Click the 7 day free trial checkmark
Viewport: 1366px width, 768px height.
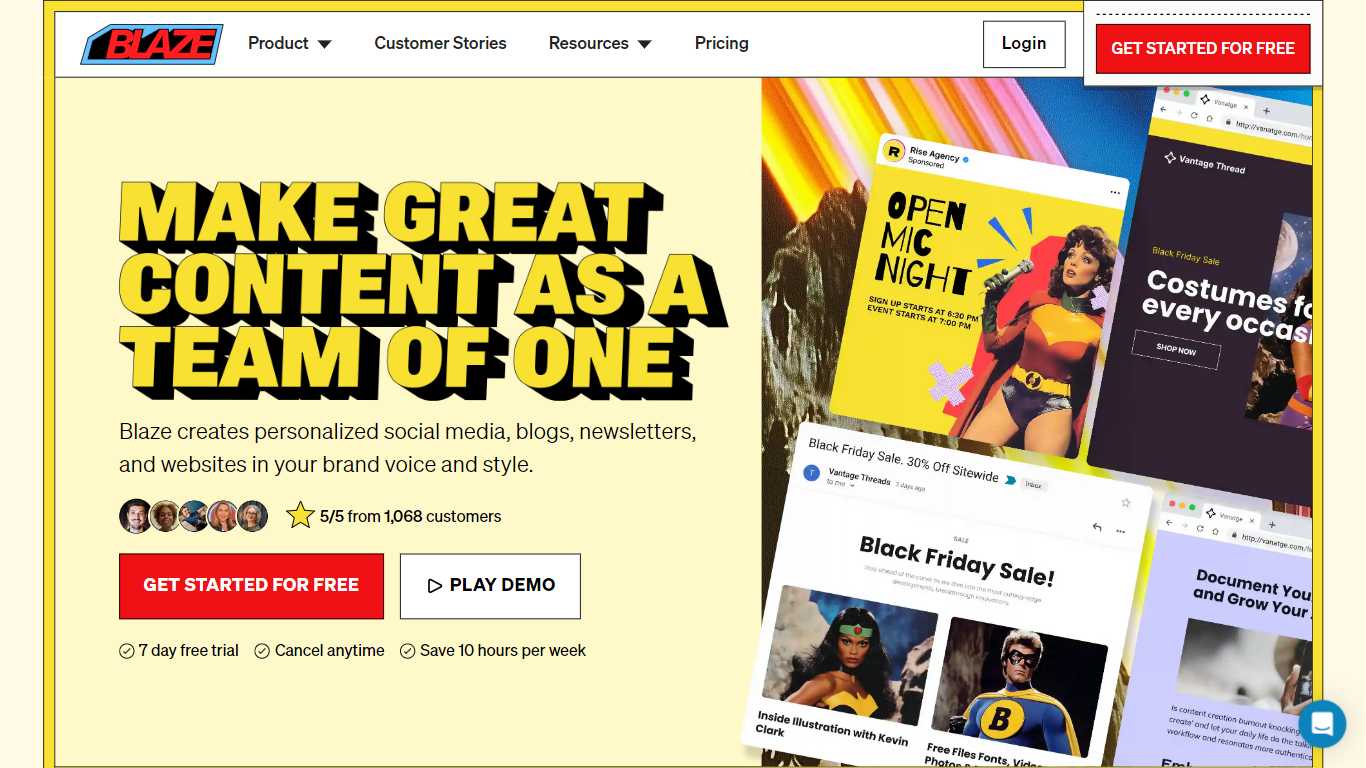127,651
